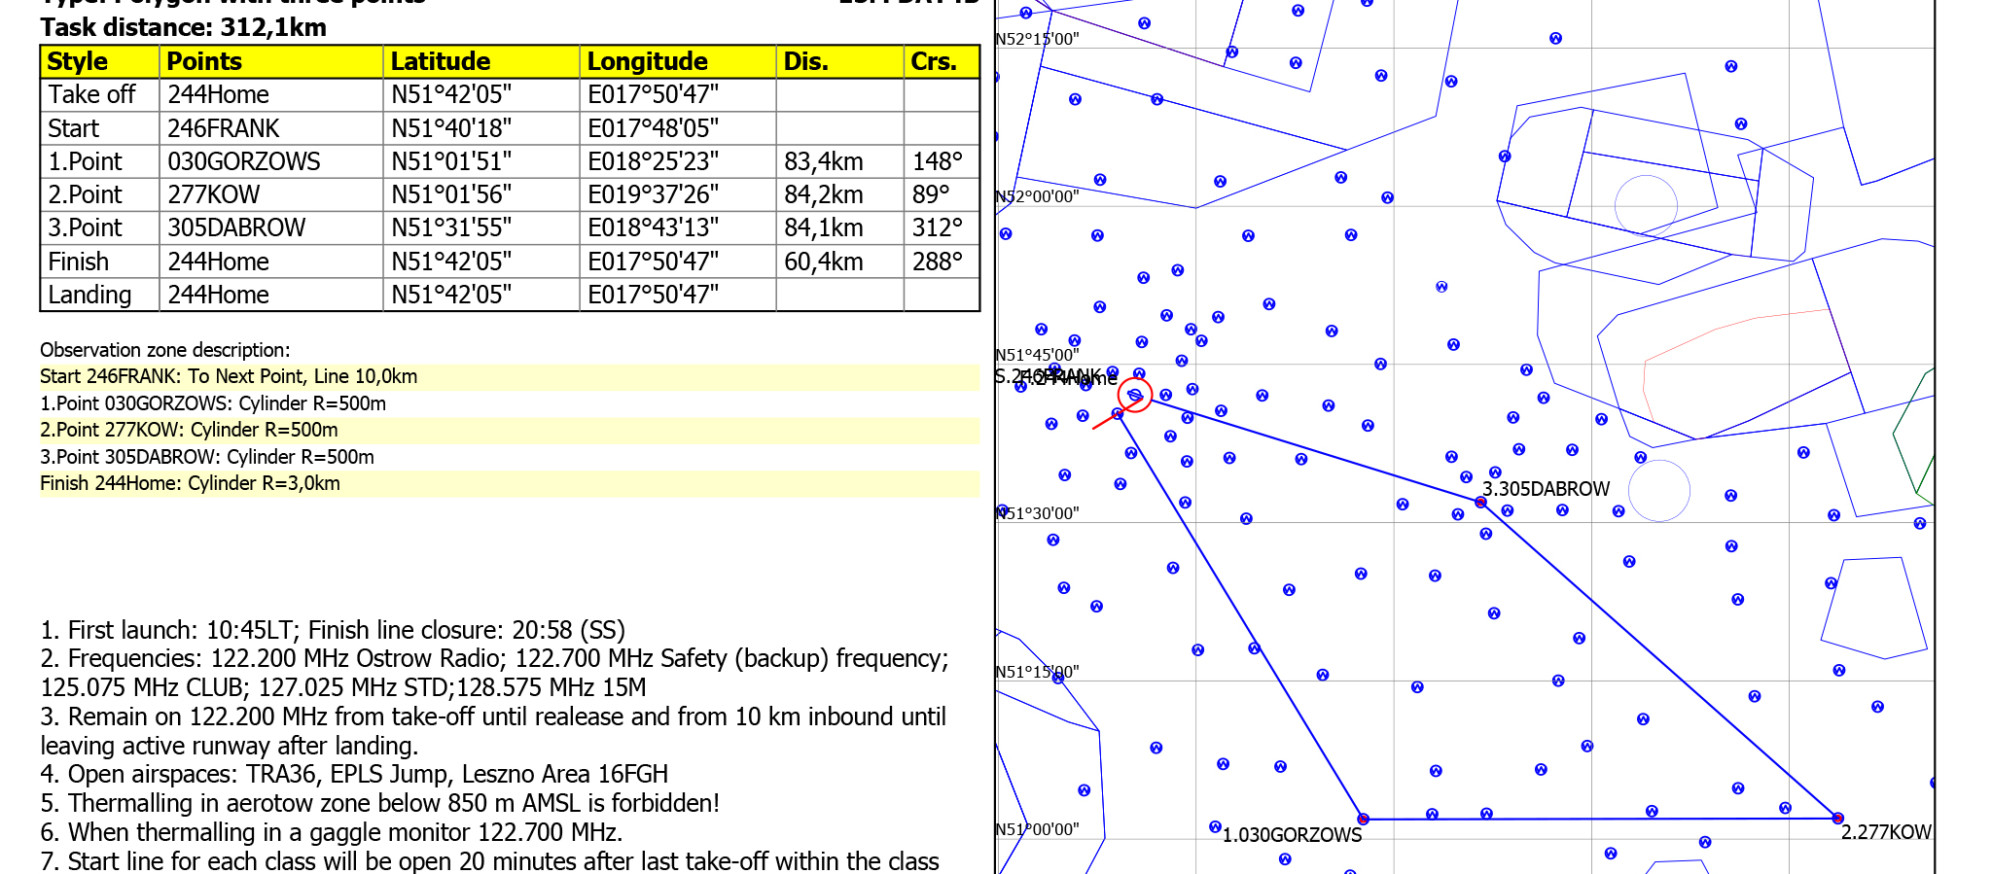
Task: Select the 246FRANK cell in the Start row
Action: 223,129
